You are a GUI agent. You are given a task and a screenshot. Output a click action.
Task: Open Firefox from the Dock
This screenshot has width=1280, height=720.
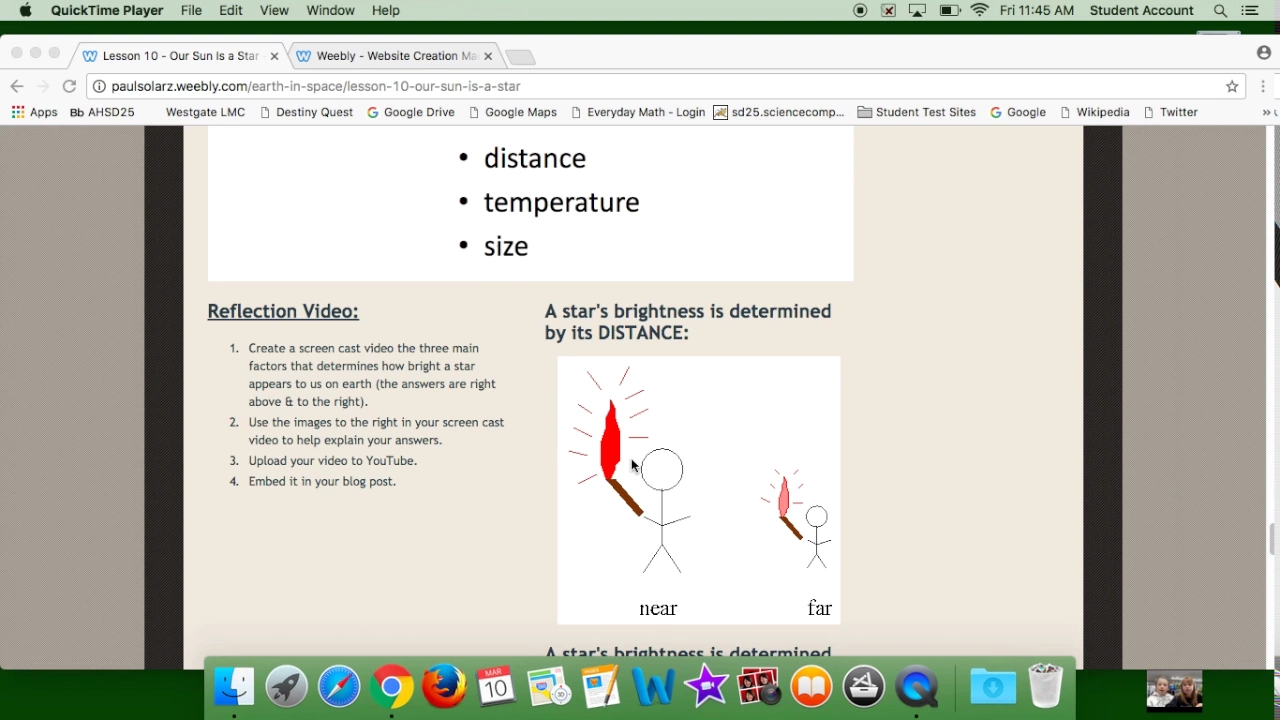pos(444,687)
